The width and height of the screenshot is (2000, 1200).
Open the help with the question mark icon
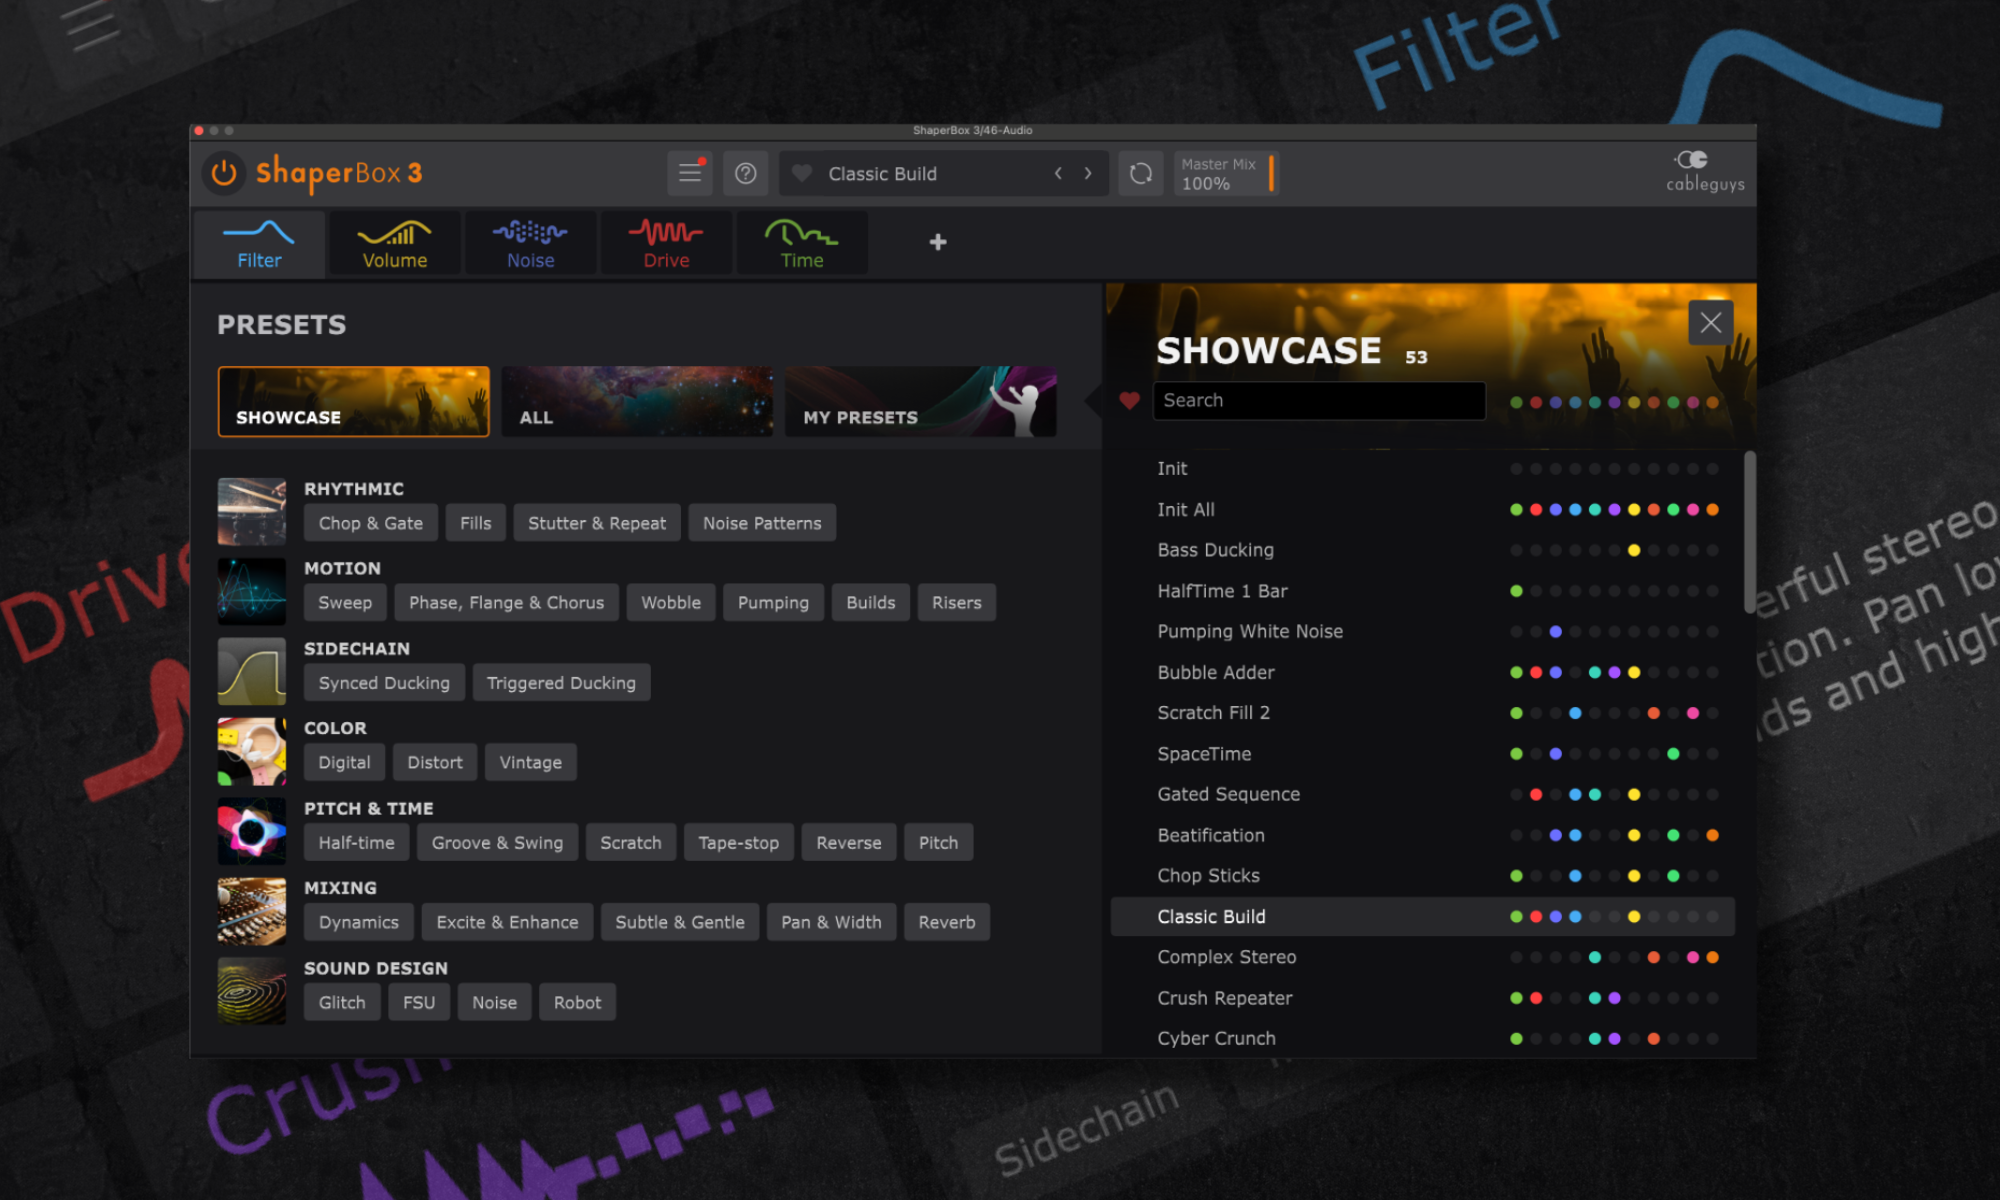745,173
